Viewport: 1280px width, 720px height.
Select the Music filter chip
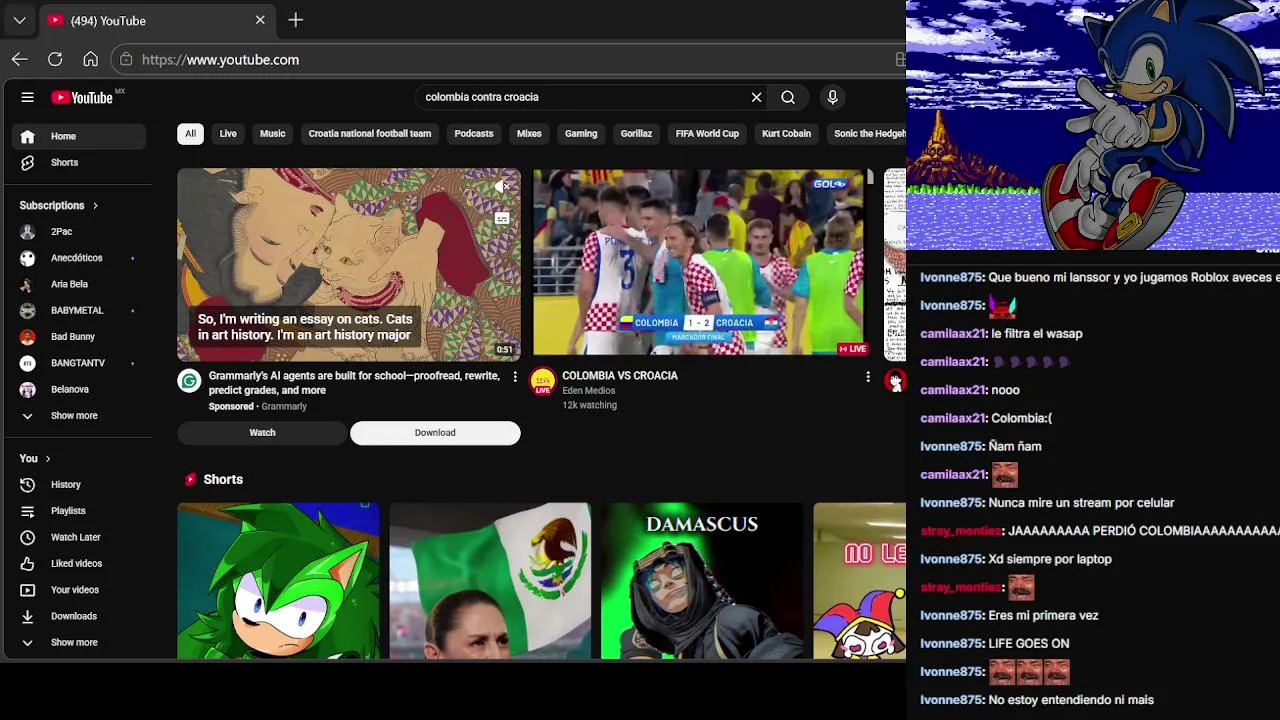click(x=272, y=133)
